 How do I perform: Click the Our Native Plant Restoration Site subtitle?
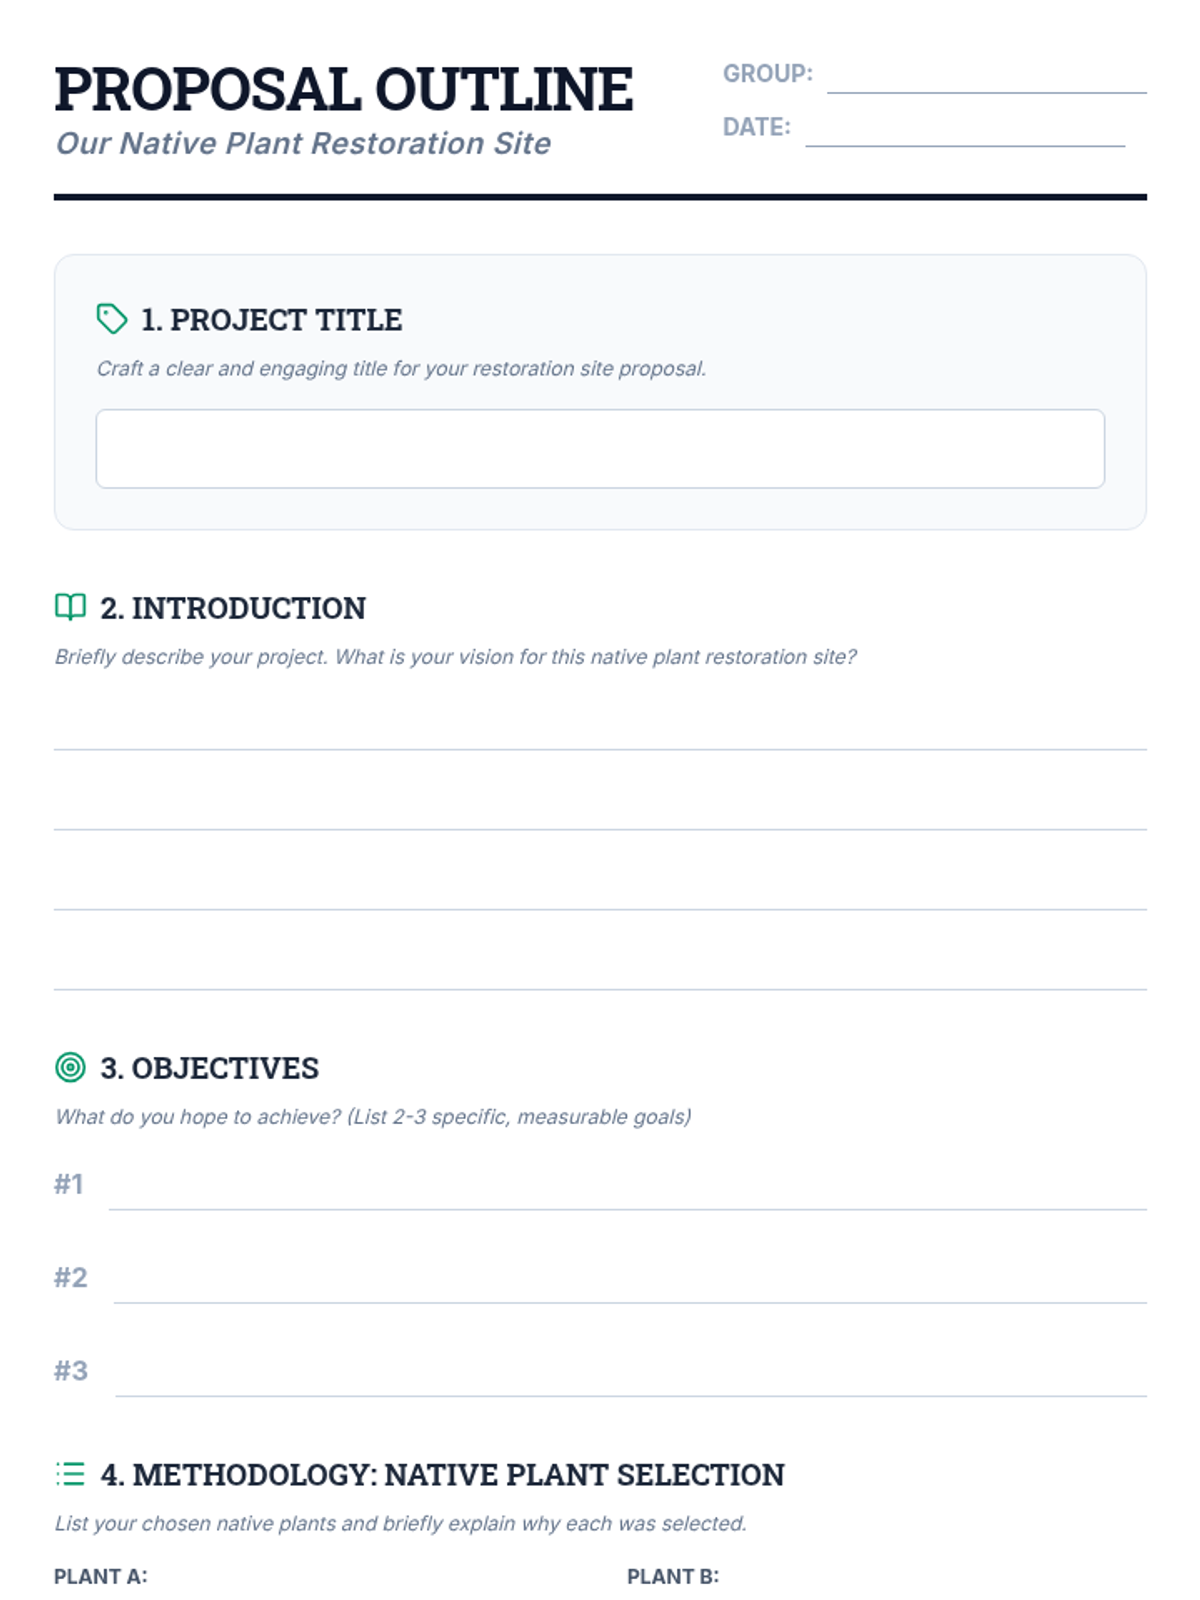(303, 144)
